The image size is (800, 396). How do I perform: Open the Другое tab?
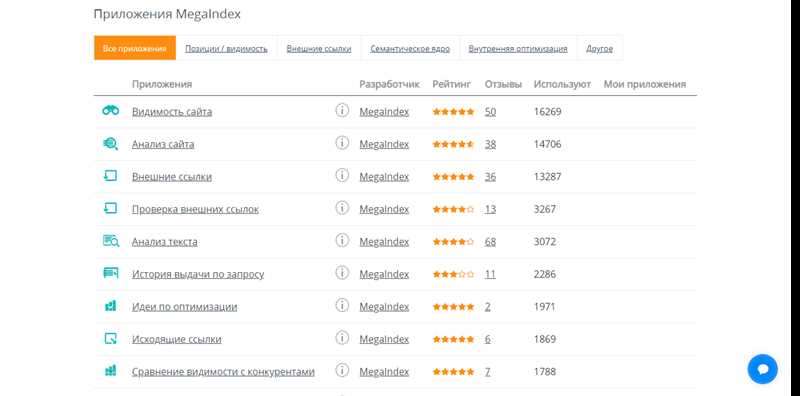(x=599, y=48)
